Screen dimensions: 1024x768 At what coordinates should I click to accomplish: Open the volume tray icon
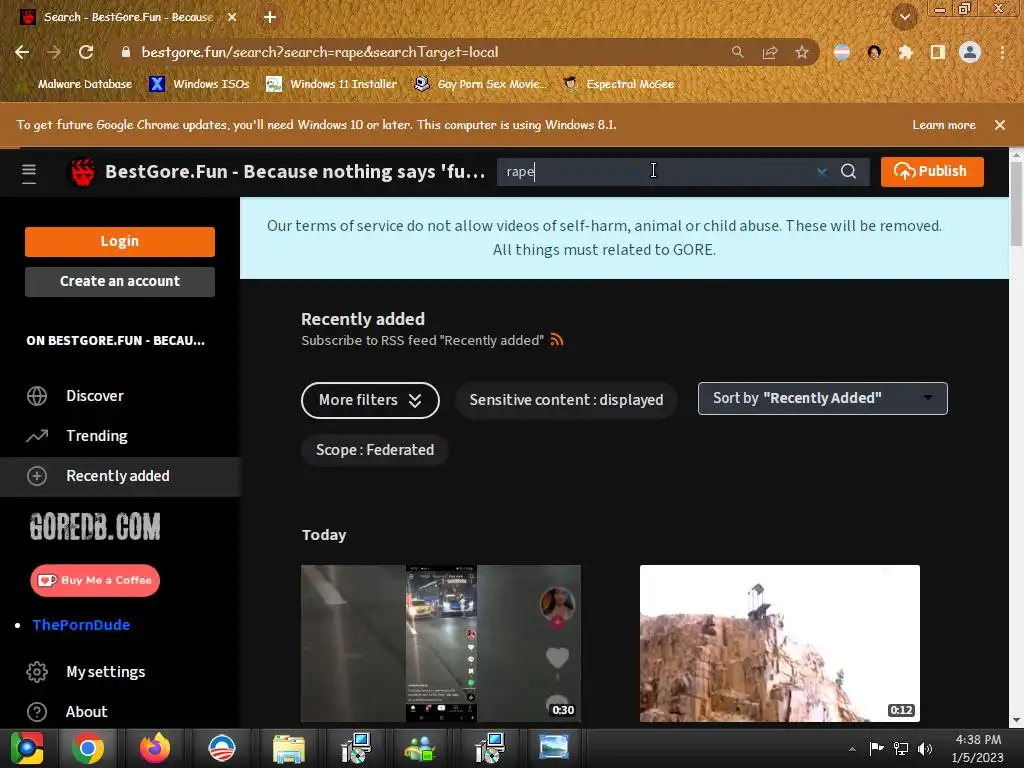(925, 748)
